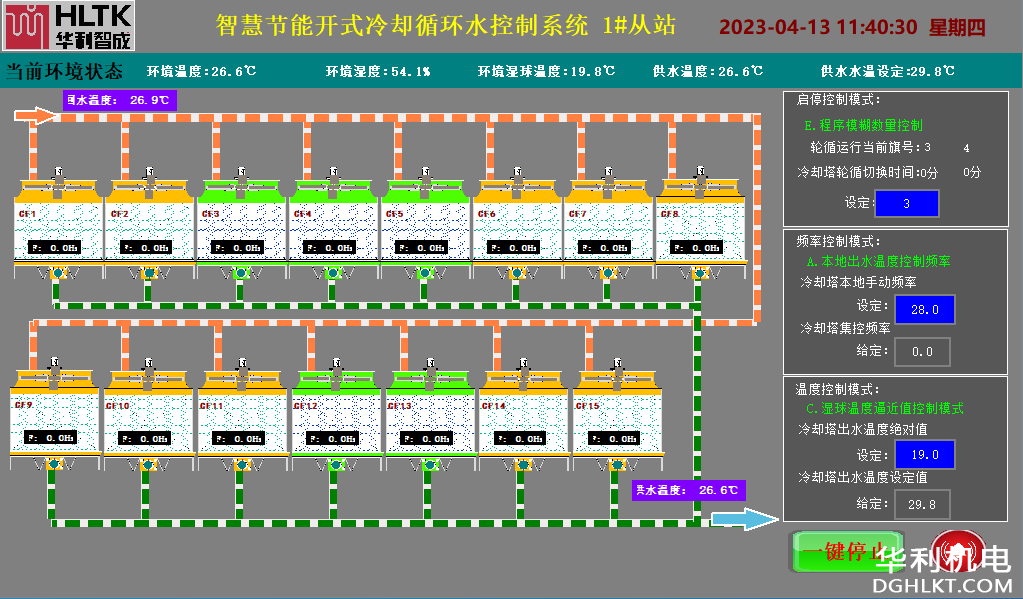Click cooling tower CF5 unit
The height and width of the screenshot is (599, 1023).
tap(424, 222)
